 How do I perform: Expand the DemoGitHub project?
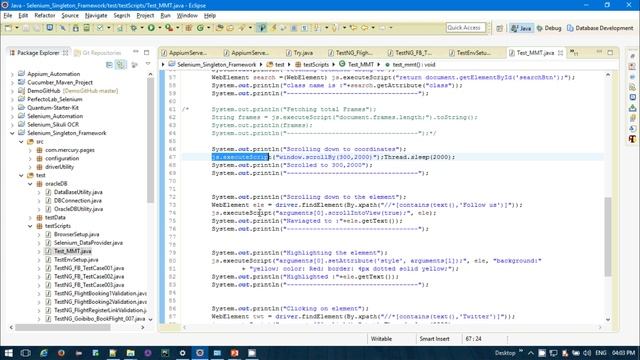pyautogui.click(x=12, y=91)
